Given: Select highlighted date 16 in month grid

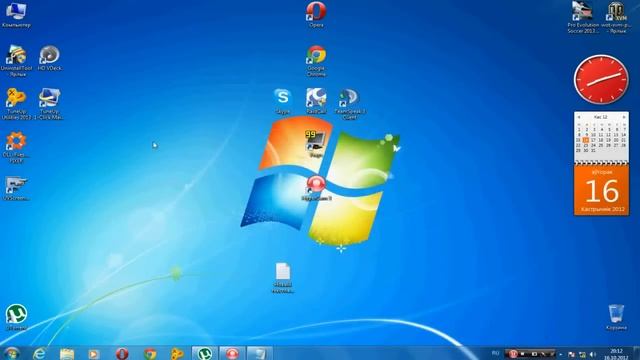Looking at the screenshot, I should tap(586, 140).
